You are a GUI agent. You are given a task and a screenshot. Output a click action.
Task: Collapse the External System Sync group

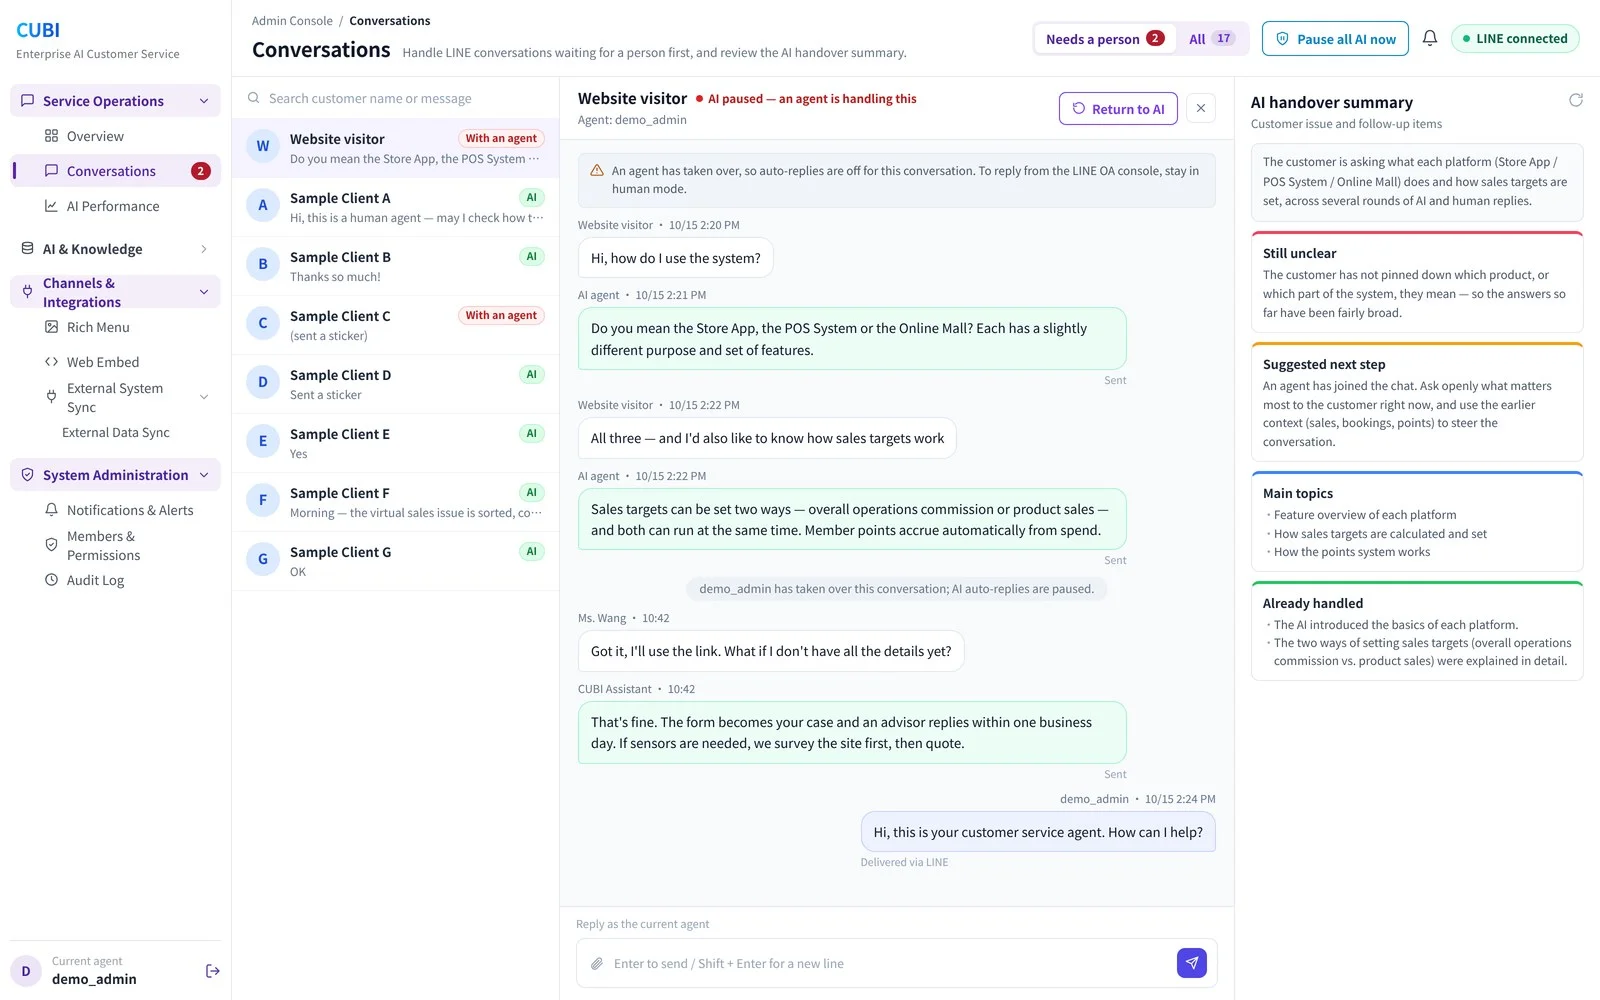204,397
